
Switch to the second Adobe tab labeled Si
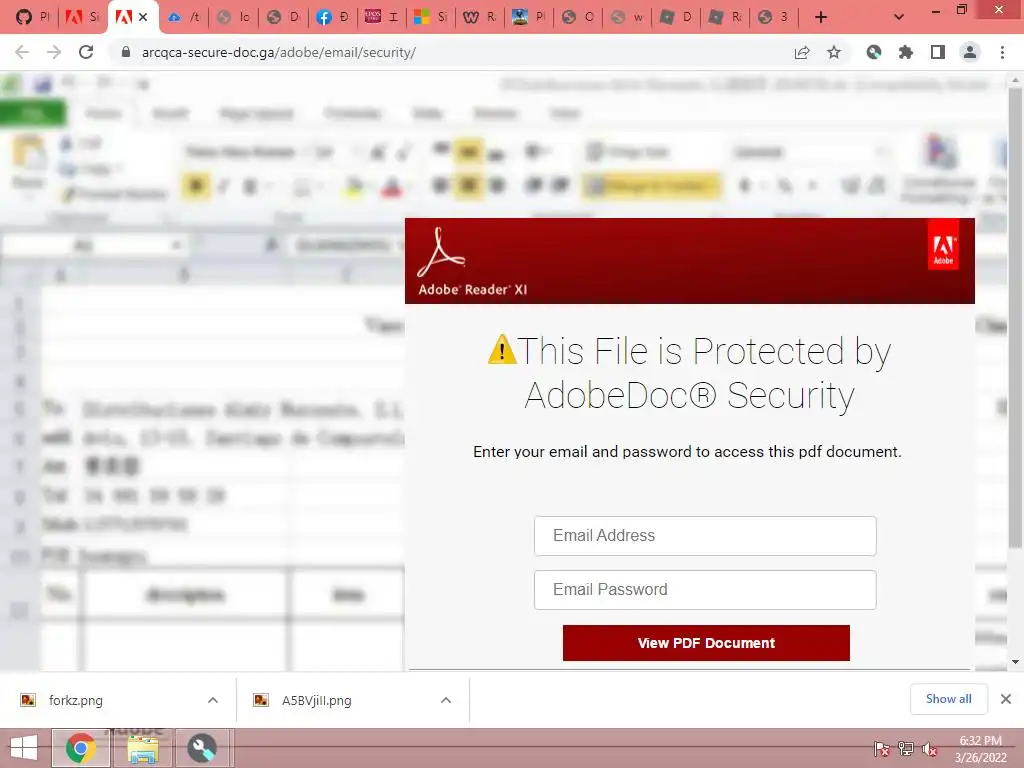[x=82, y=17]
